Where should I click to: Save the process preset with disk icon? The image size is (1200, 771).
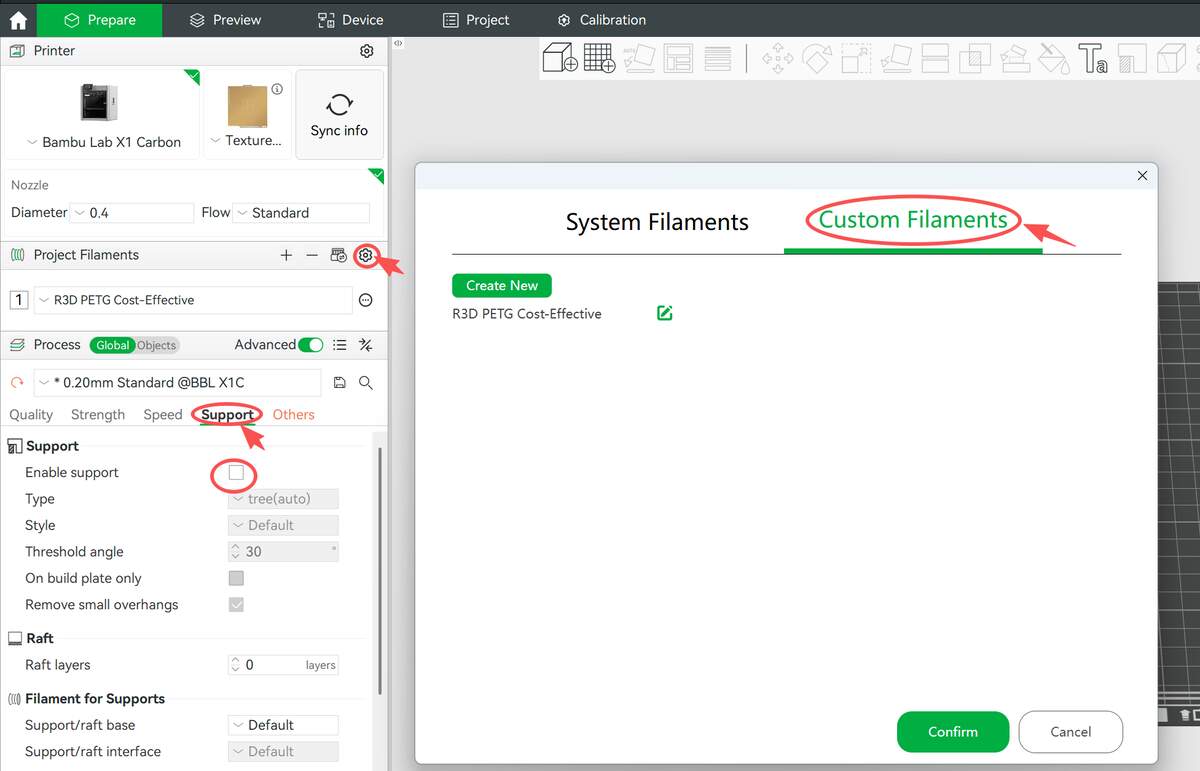(x=340, y=383)
